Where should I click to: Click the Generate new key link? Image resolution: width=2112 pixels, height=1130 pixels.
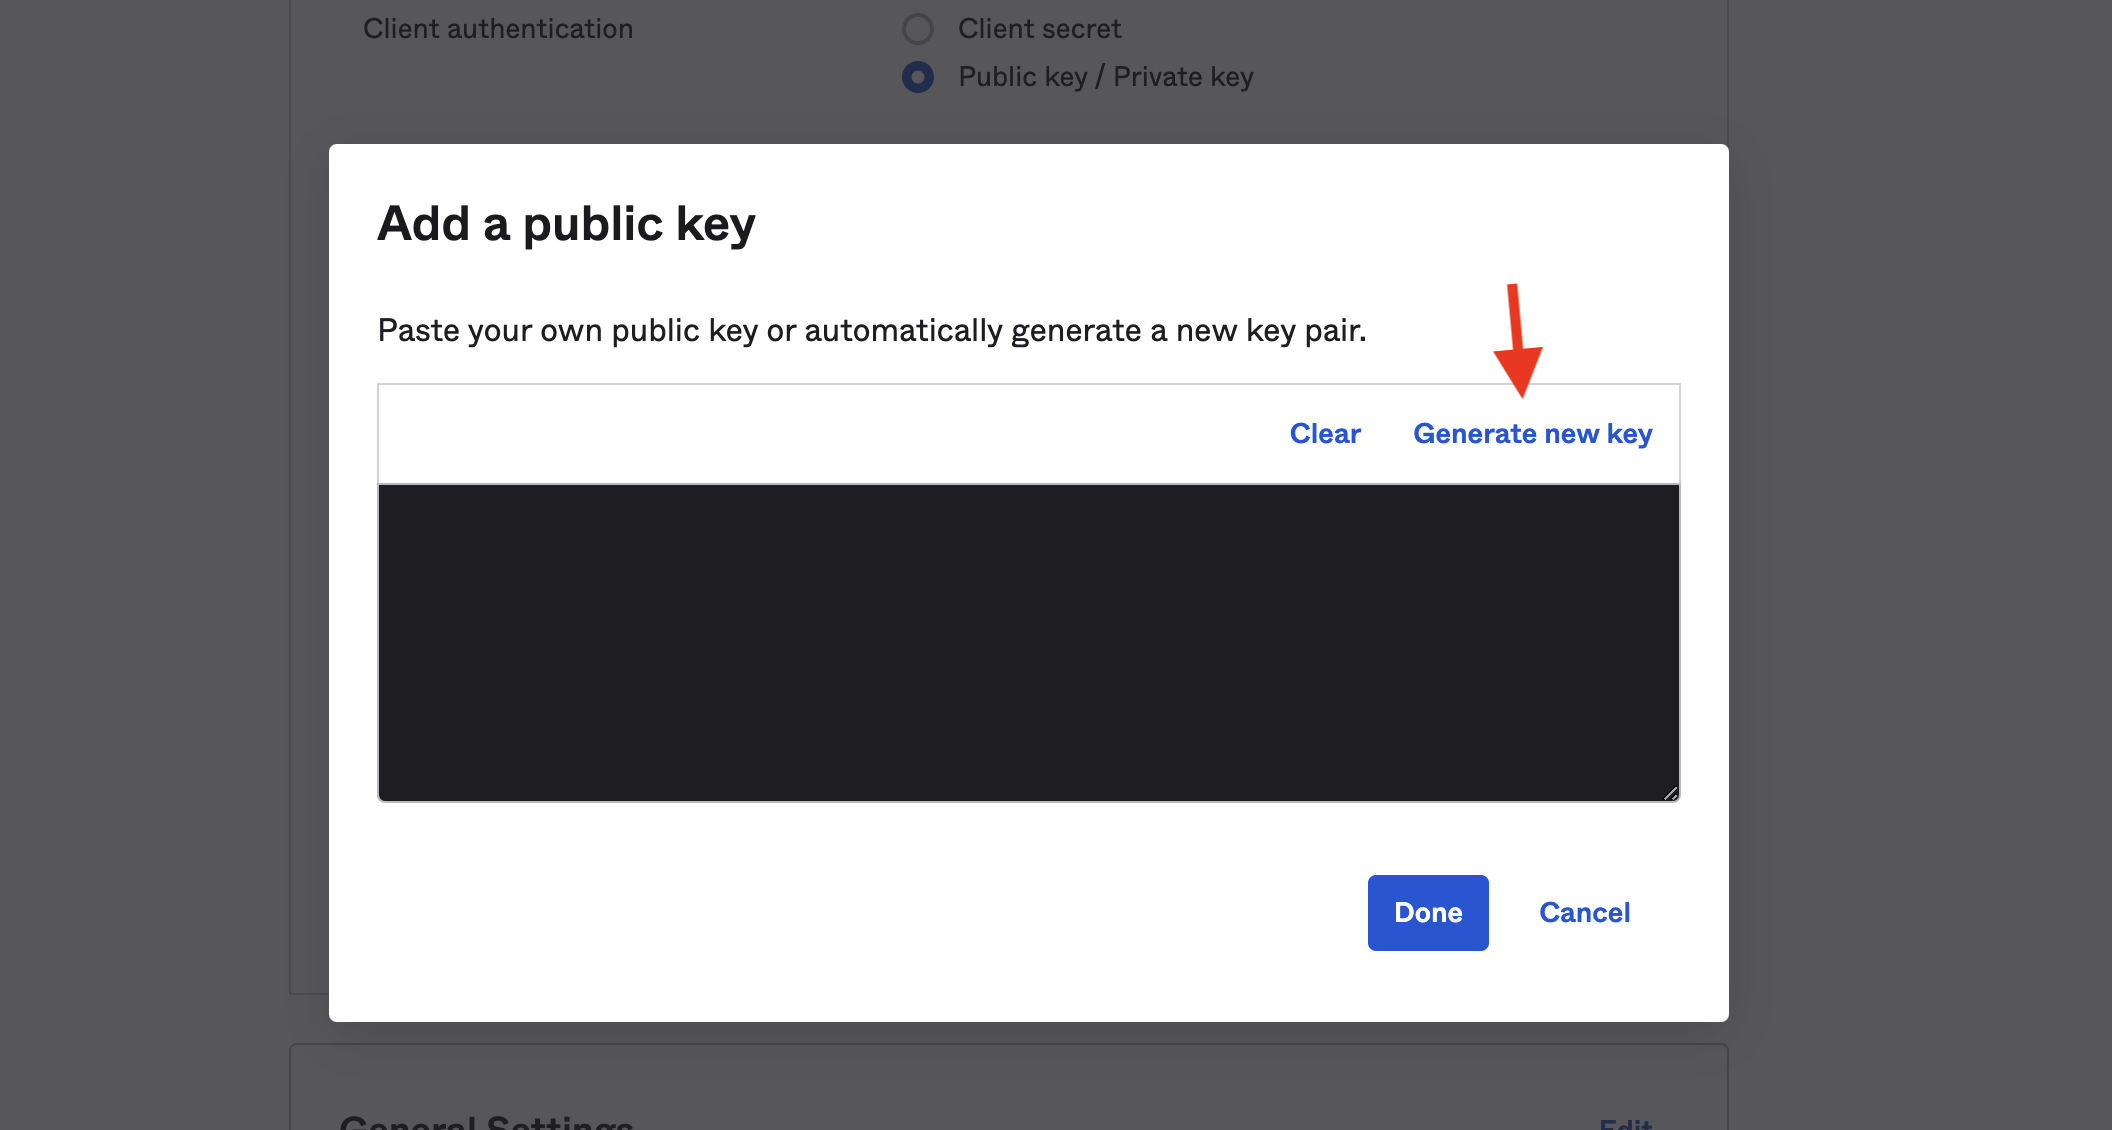[1532, 434]
